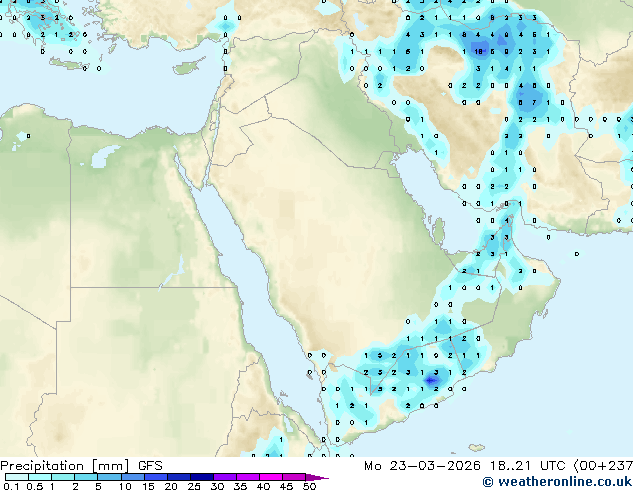Click the 'Precipitation [mm]' title text
This screenshot has width=634, height=490.
(x=65, y=466)
